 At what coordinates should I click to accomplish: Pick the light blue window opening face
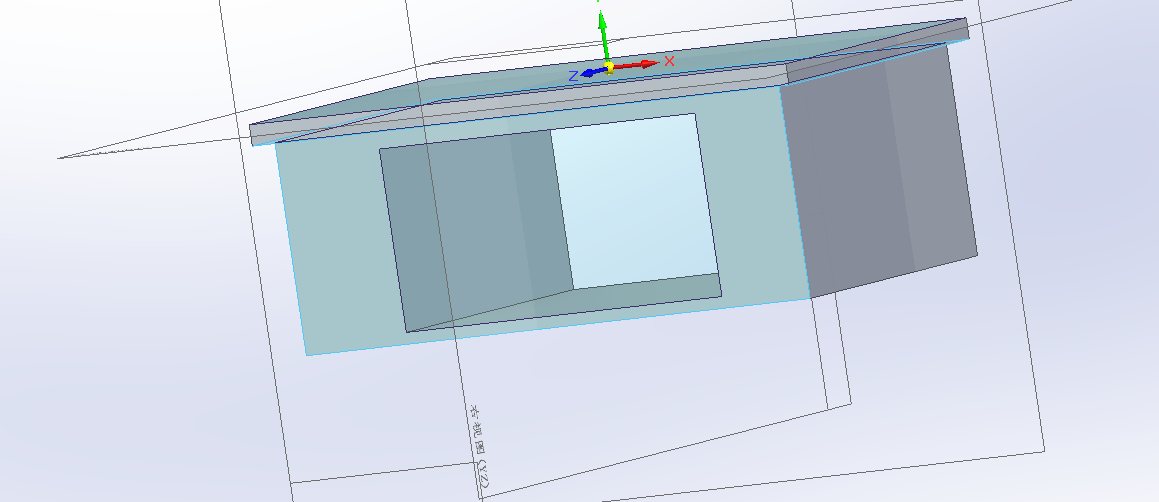pyautogui.click(x=636, y=201)
